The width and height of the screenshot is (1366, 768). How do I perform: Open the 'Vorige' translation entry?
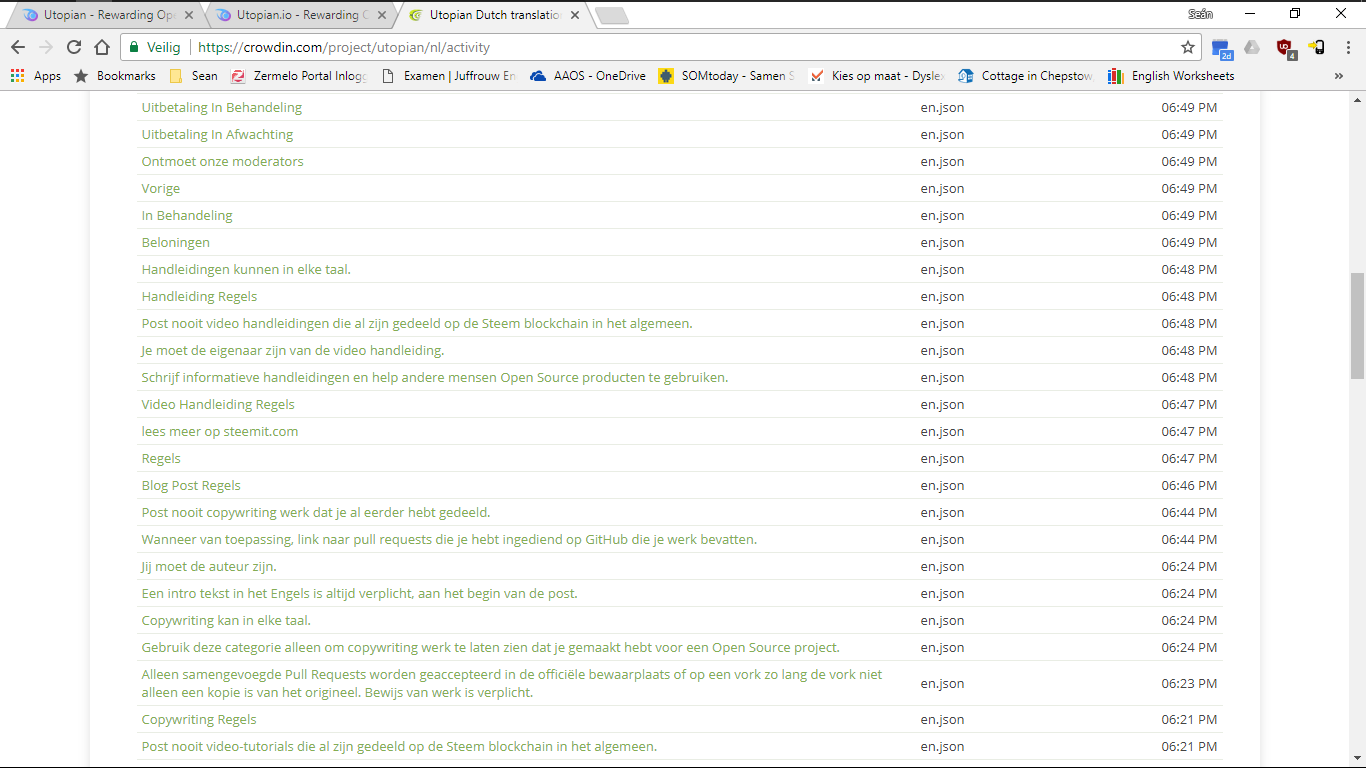click(x=161, y=188)
